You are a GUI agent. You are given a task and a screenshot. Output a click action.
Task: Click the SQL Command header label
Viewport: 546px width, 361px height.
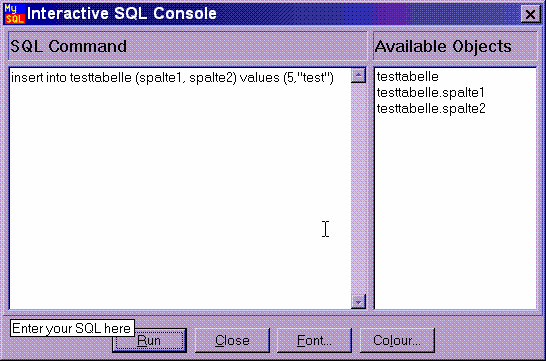coord(68,46)
